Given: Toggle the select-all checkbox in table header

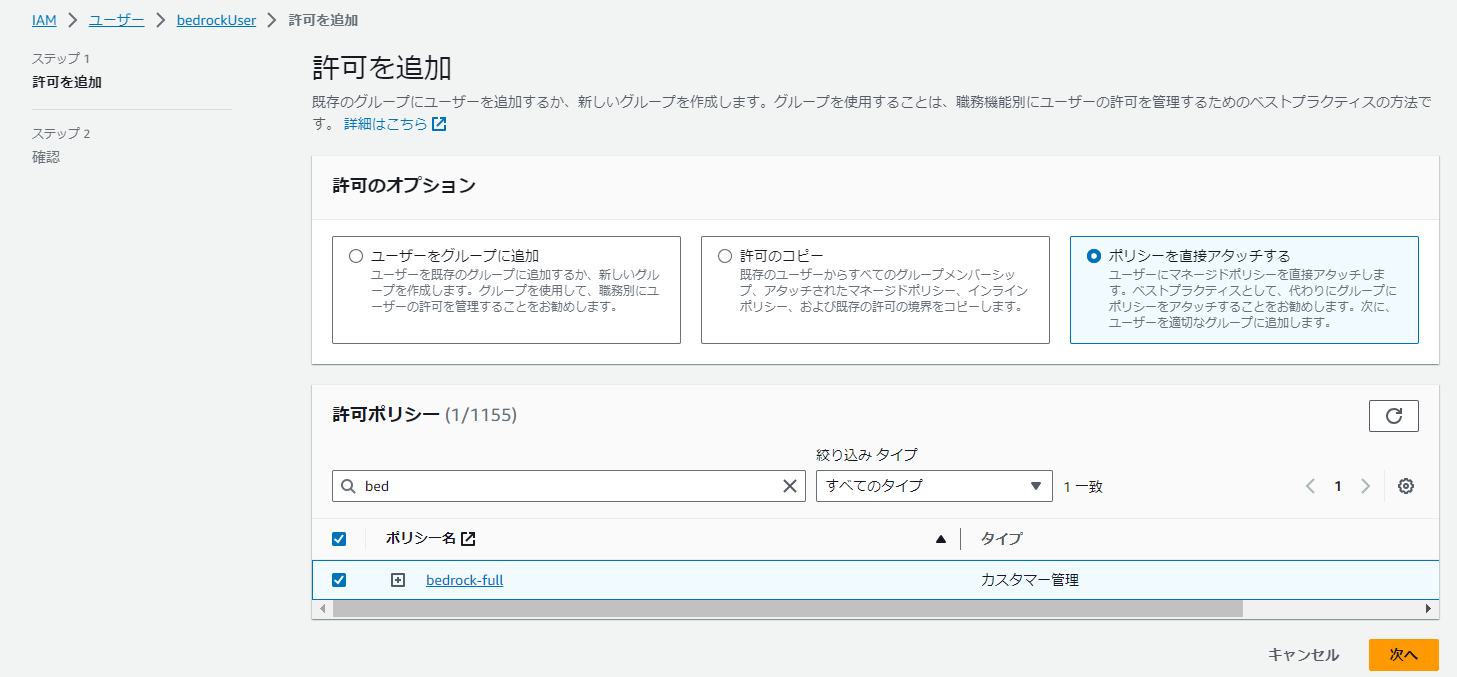Looking at the screenshot, I should click(339, 538).
